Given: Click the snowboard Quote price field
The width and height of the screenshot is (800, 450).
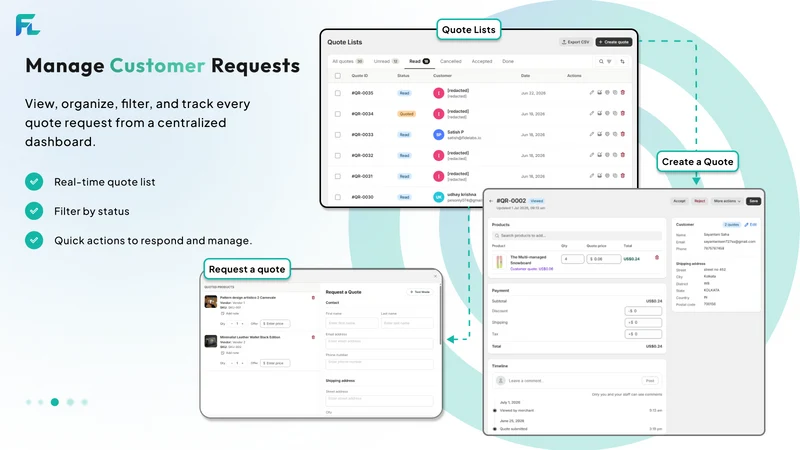Looking at the screenshot, I should 604,259.
